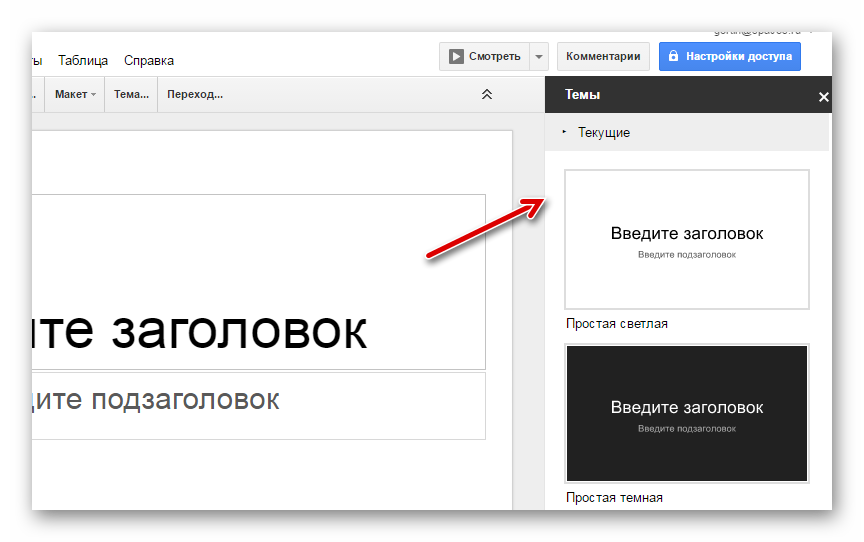Click the blue Настройки доступа button
Screen dimensions: 864x542
coord(729,57)
